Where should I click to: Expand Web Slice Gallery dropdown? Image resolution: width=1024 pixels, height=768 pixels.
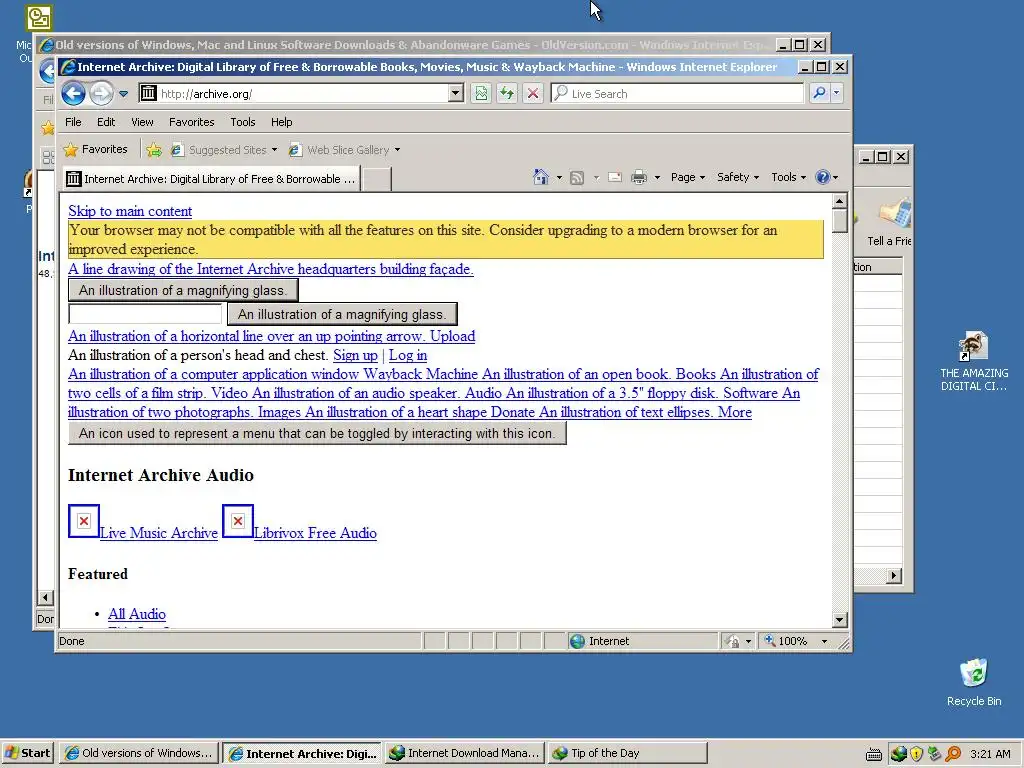coord(397,150)
